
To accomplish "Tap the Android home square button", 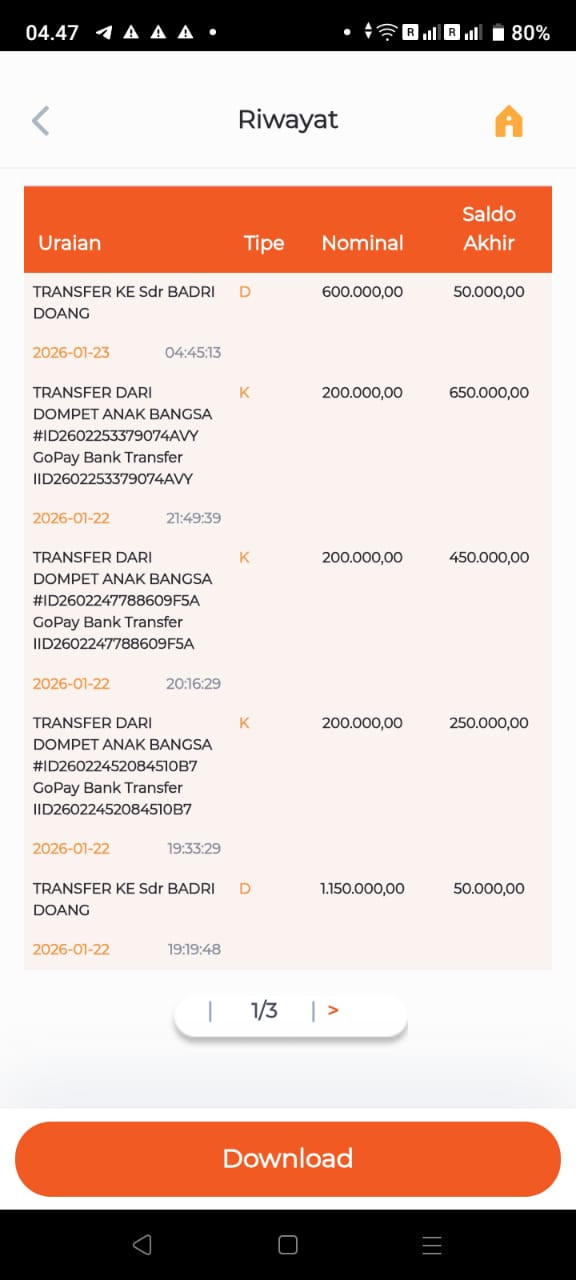I will click(x=288, y=1244).
